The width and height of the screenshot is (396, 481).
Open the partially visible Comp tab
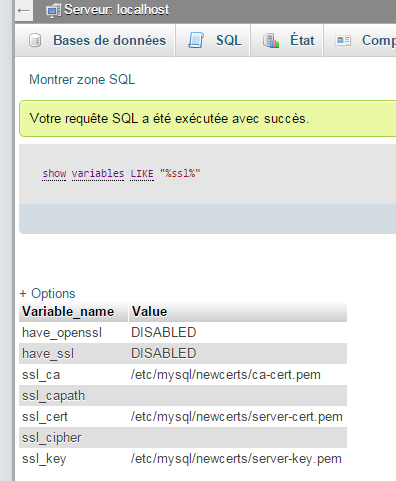[360, 40]
